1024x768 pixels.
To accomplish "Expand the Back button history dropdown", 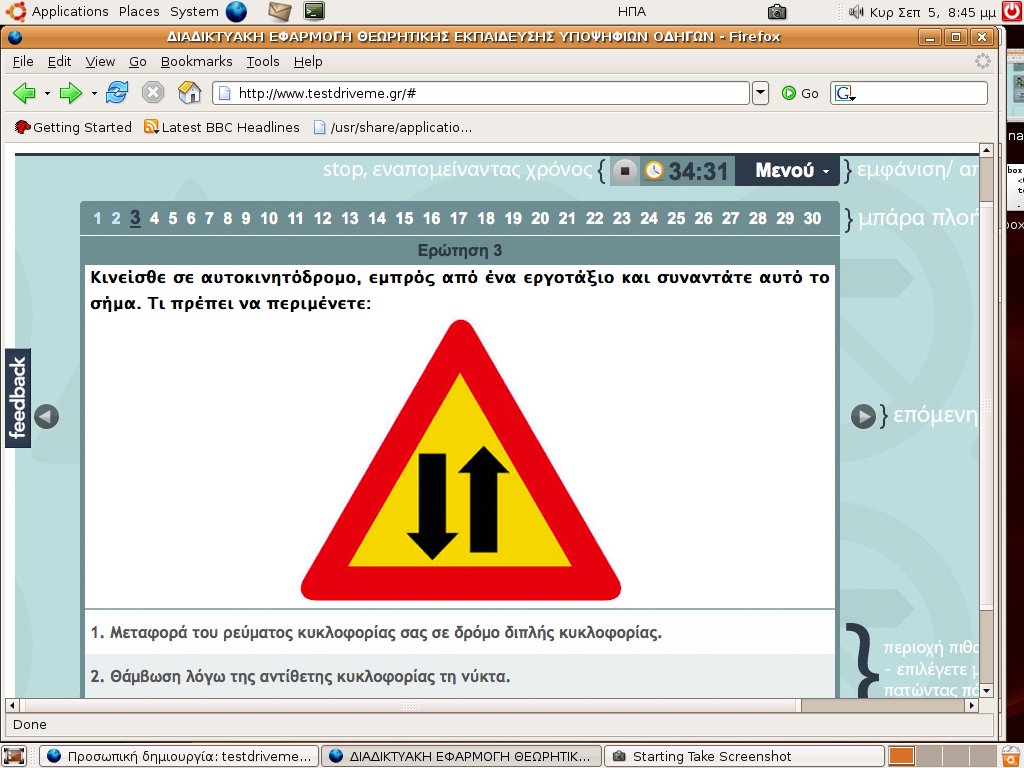I will click(x=47, y=93).
